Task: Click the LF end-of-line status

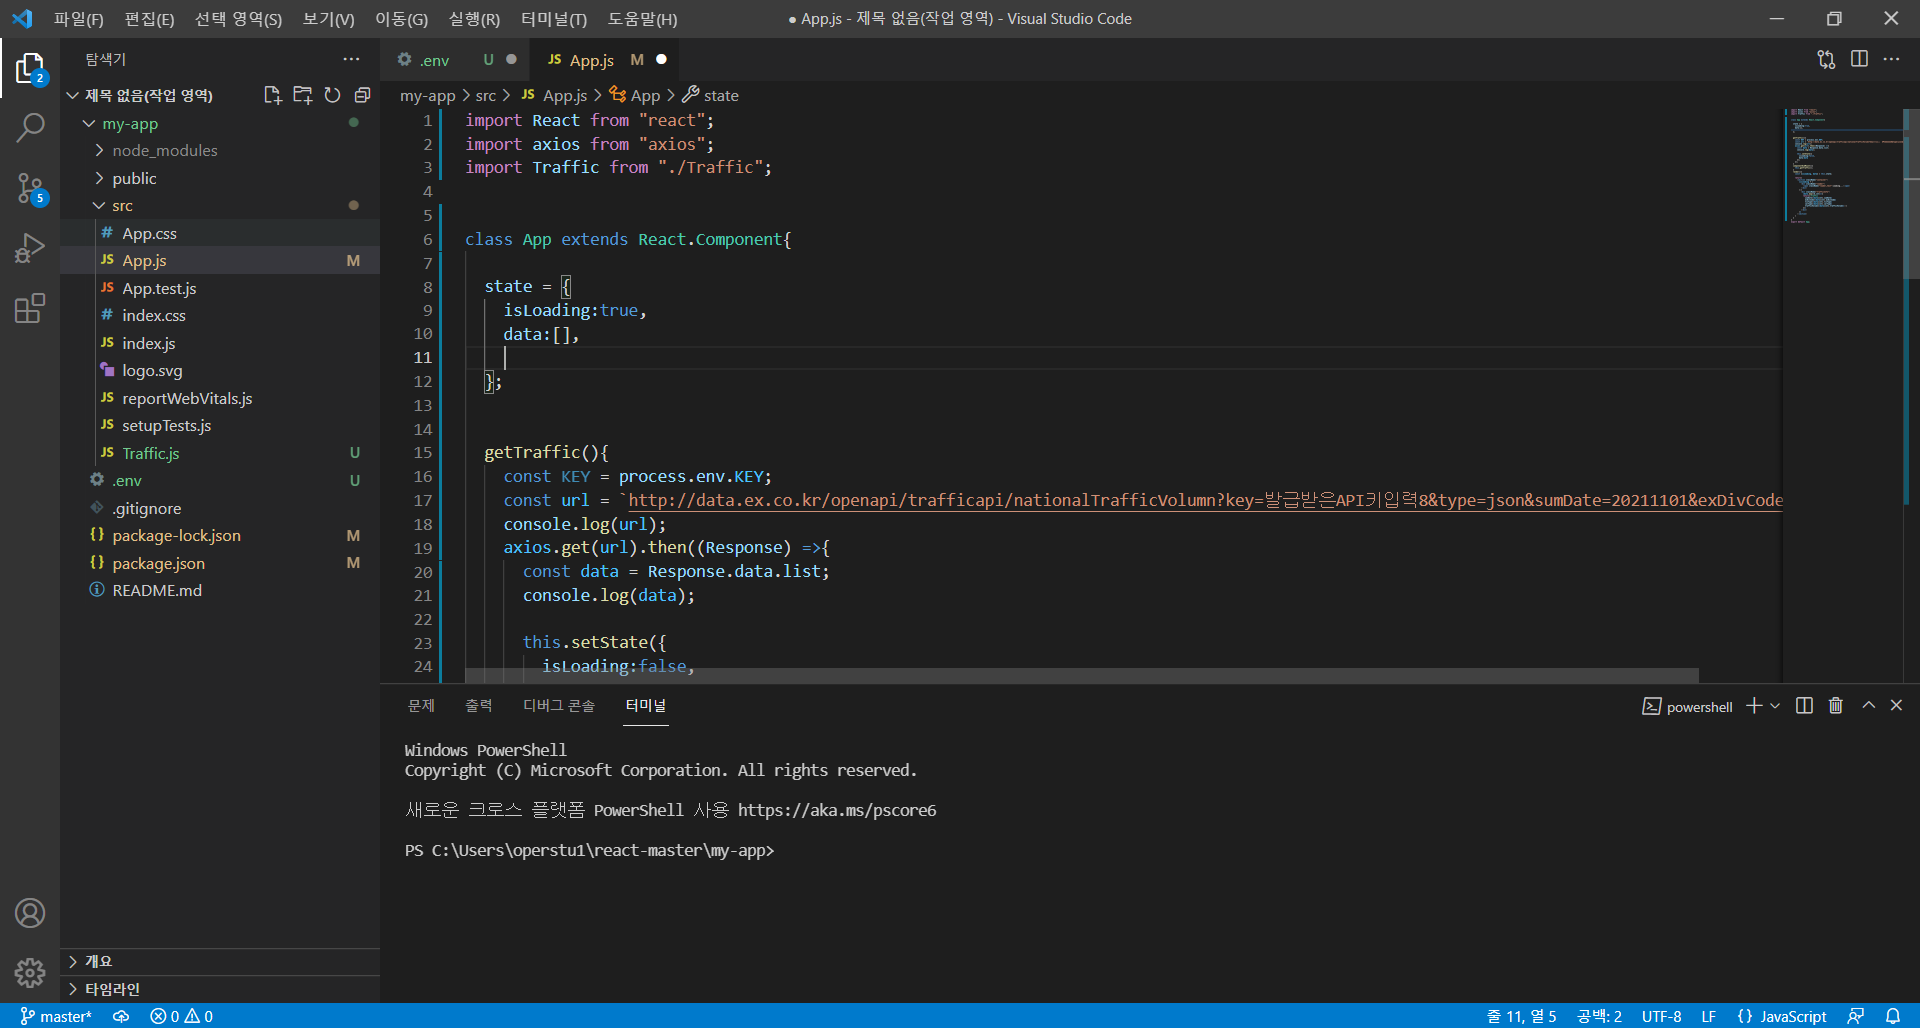Action: pos(1708,1016)
